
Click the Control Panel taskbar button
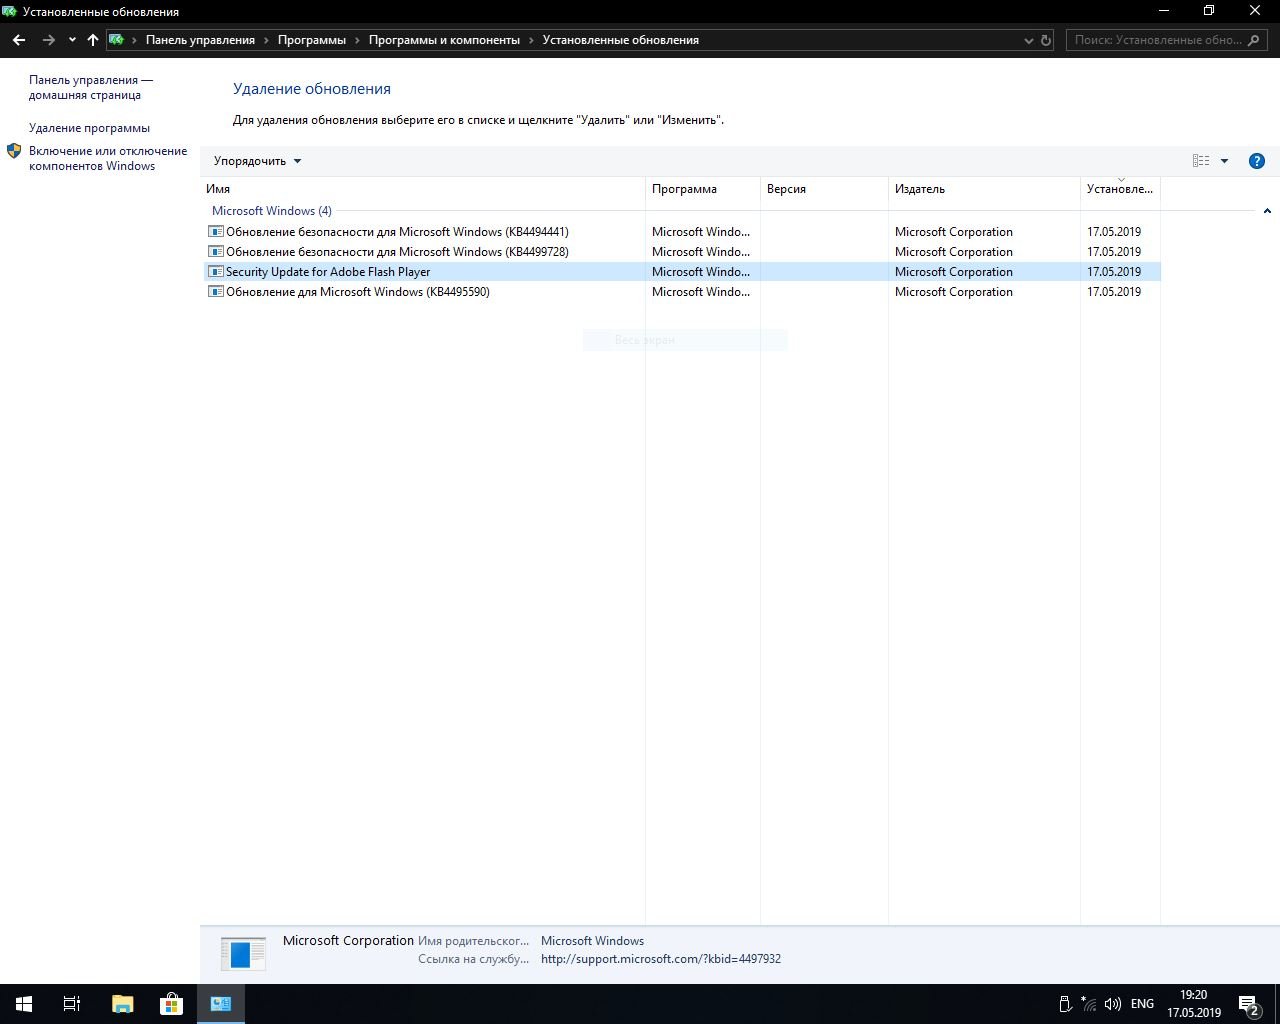(x=220, y=1004)
